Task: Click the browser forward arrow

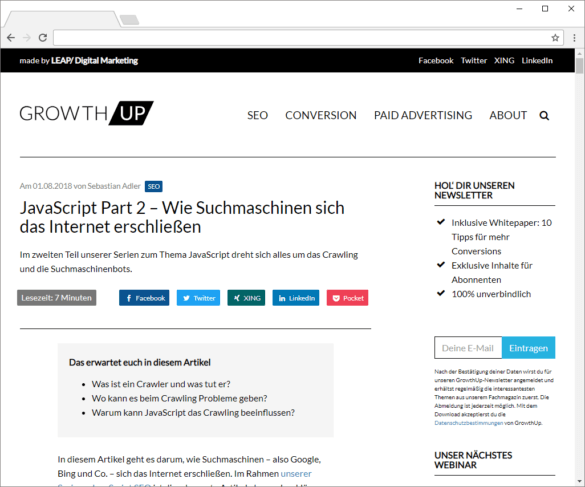Action: click(26, 38)
